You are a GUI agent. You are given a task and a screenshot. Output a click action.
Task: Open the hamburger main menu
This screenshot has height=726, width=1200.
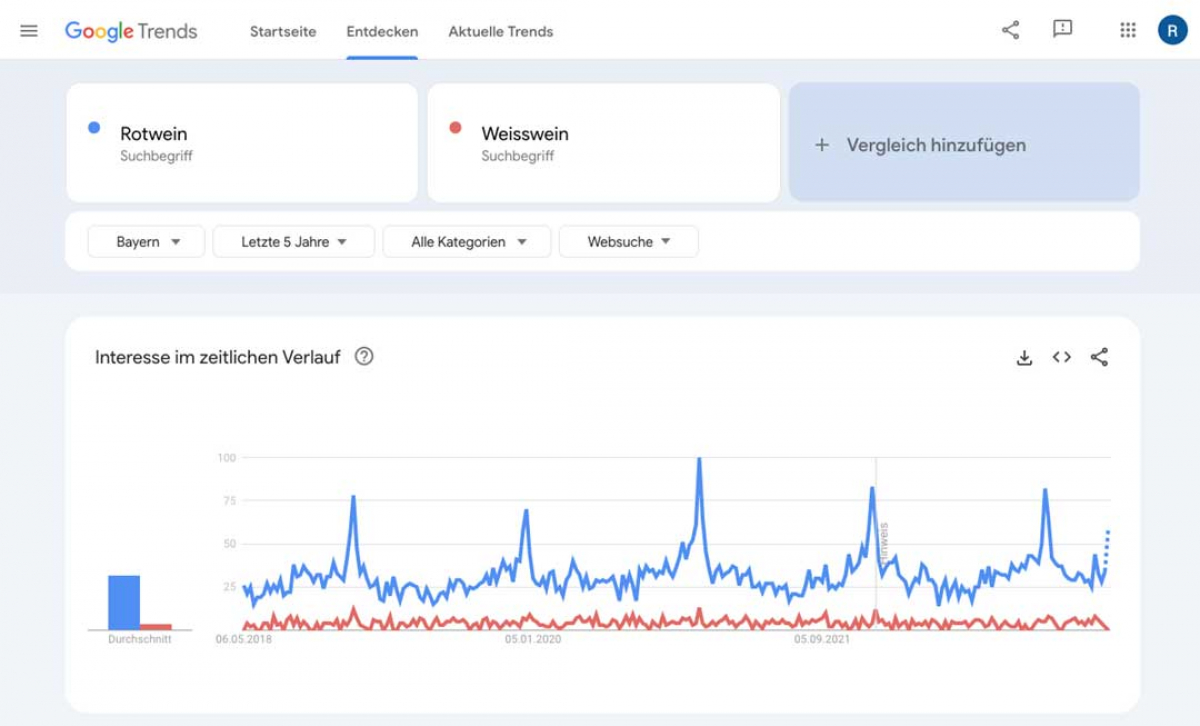pyautogui.click(x=29, y=31)
